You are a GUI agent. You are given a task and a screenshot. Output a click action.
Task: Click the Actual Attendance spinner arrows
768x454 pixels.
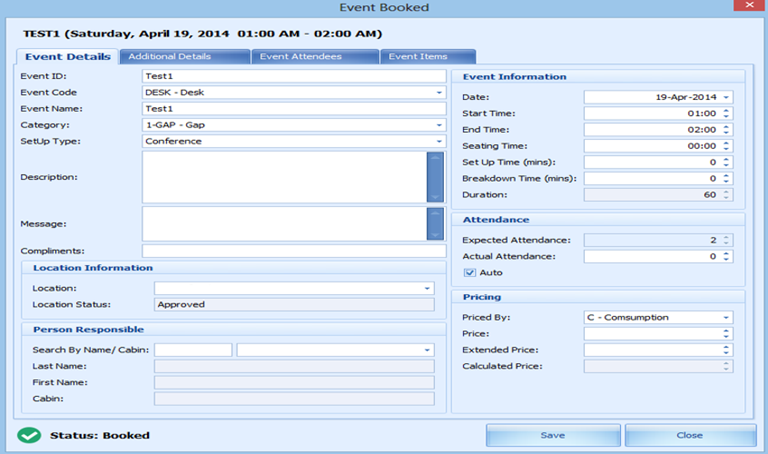[726, 256]
